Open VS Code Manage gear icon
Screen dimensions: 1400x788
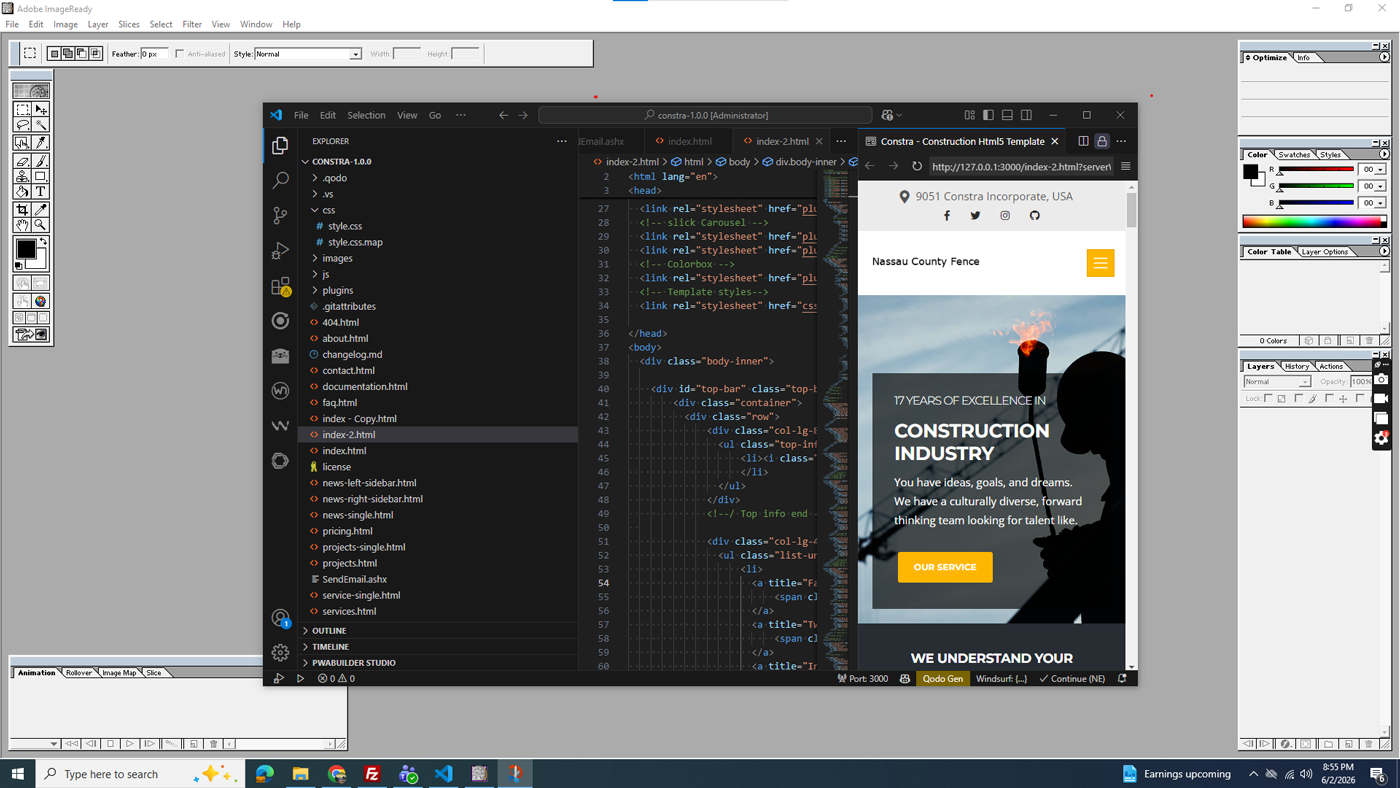[280, 652]
